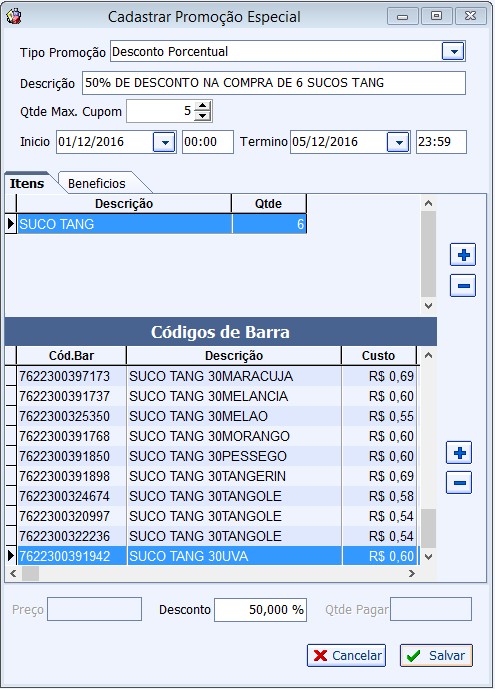
Task: Click the Cancelar button
Action: 347,656
